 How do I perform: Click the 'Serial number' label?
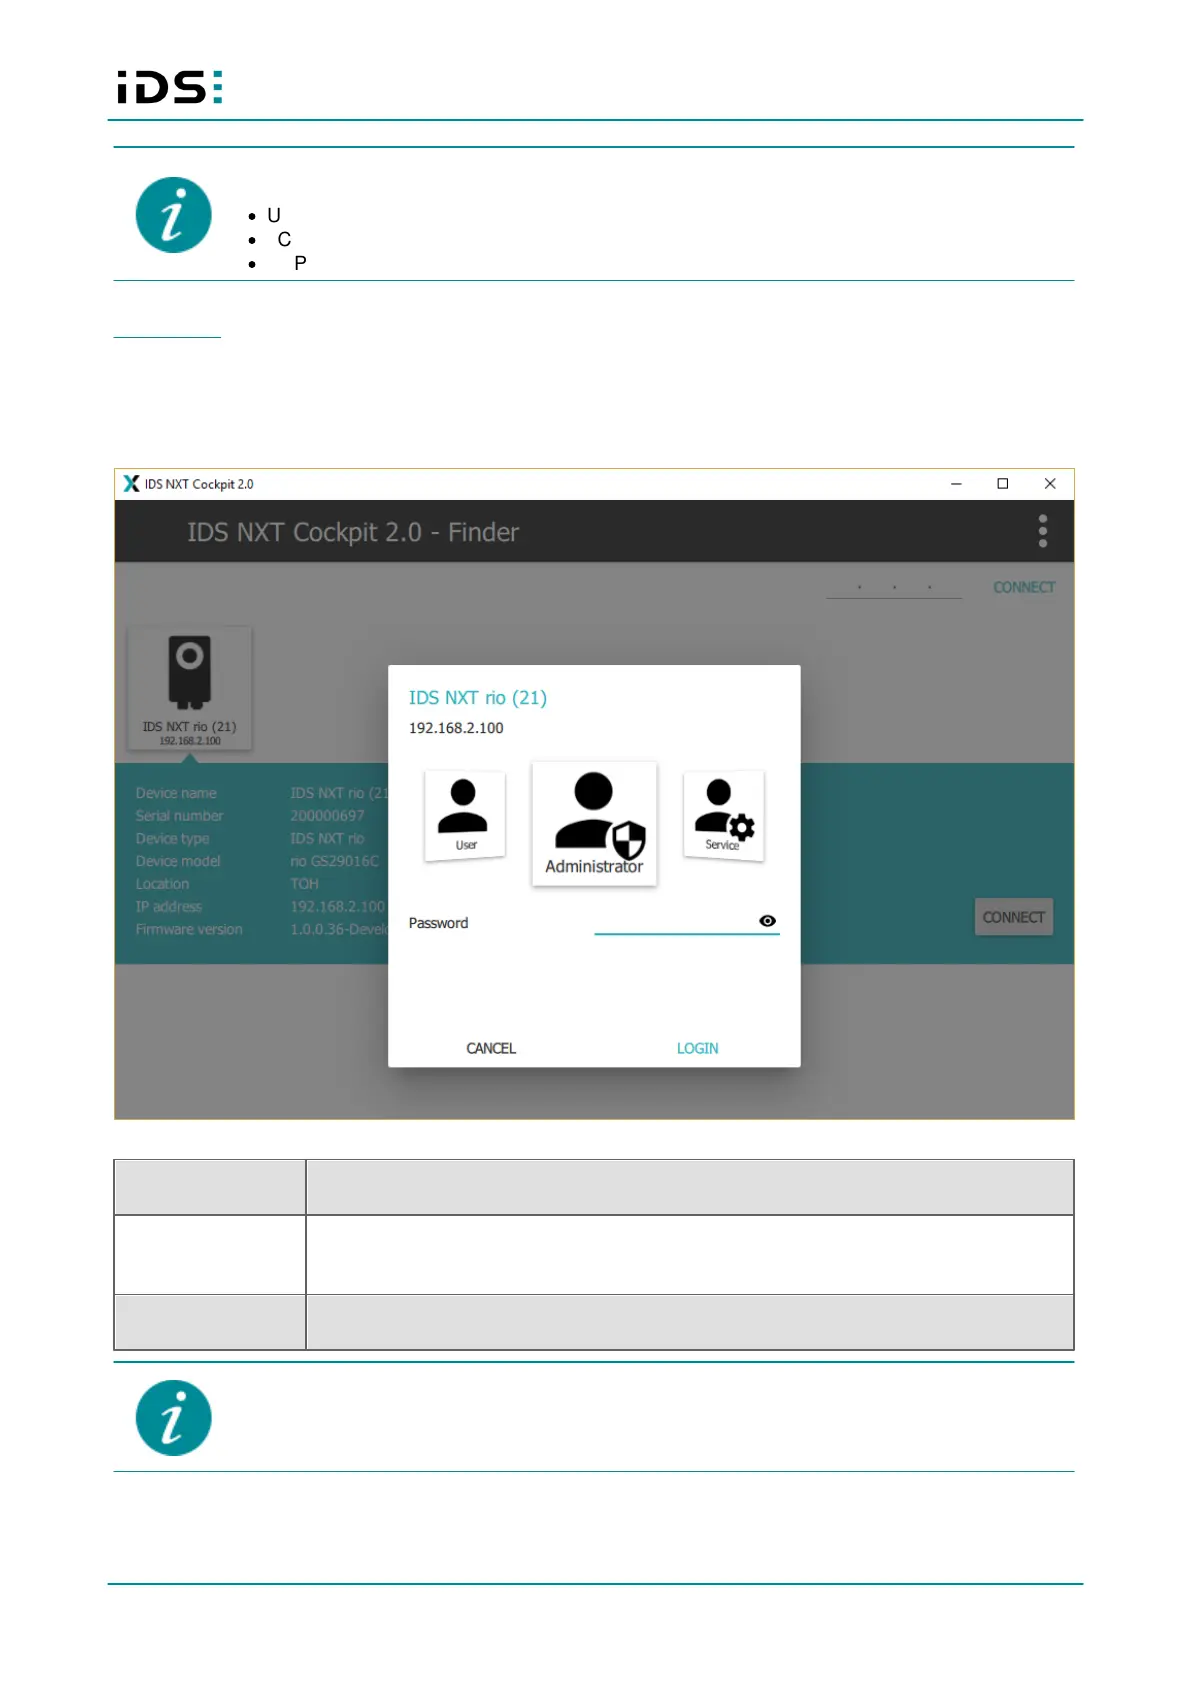click(180, 816)
